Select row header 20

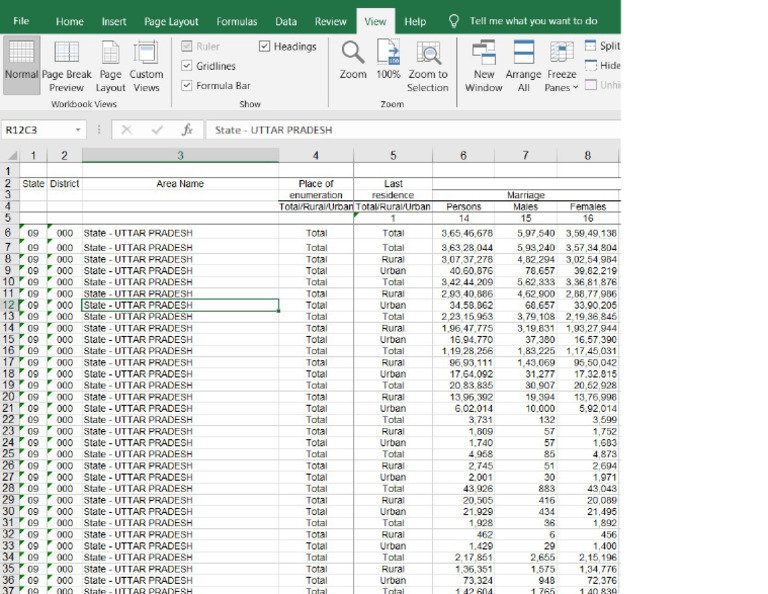pos(9,397)
